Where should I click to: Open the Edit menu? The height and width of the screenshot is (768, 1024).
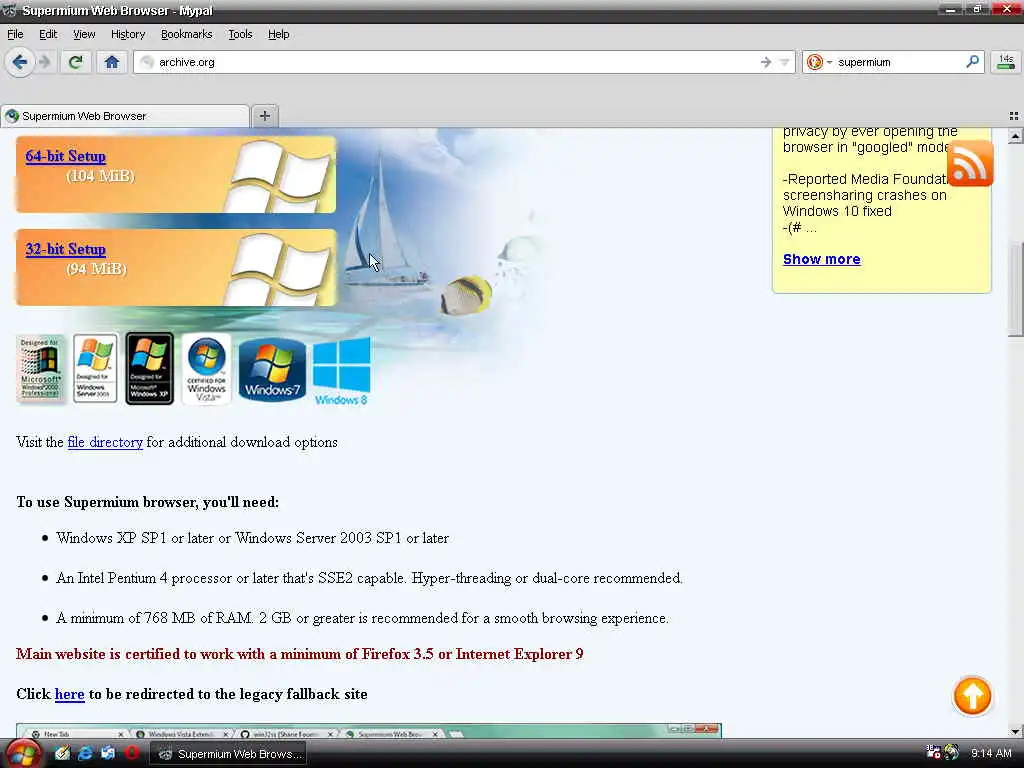pos(48,34)
